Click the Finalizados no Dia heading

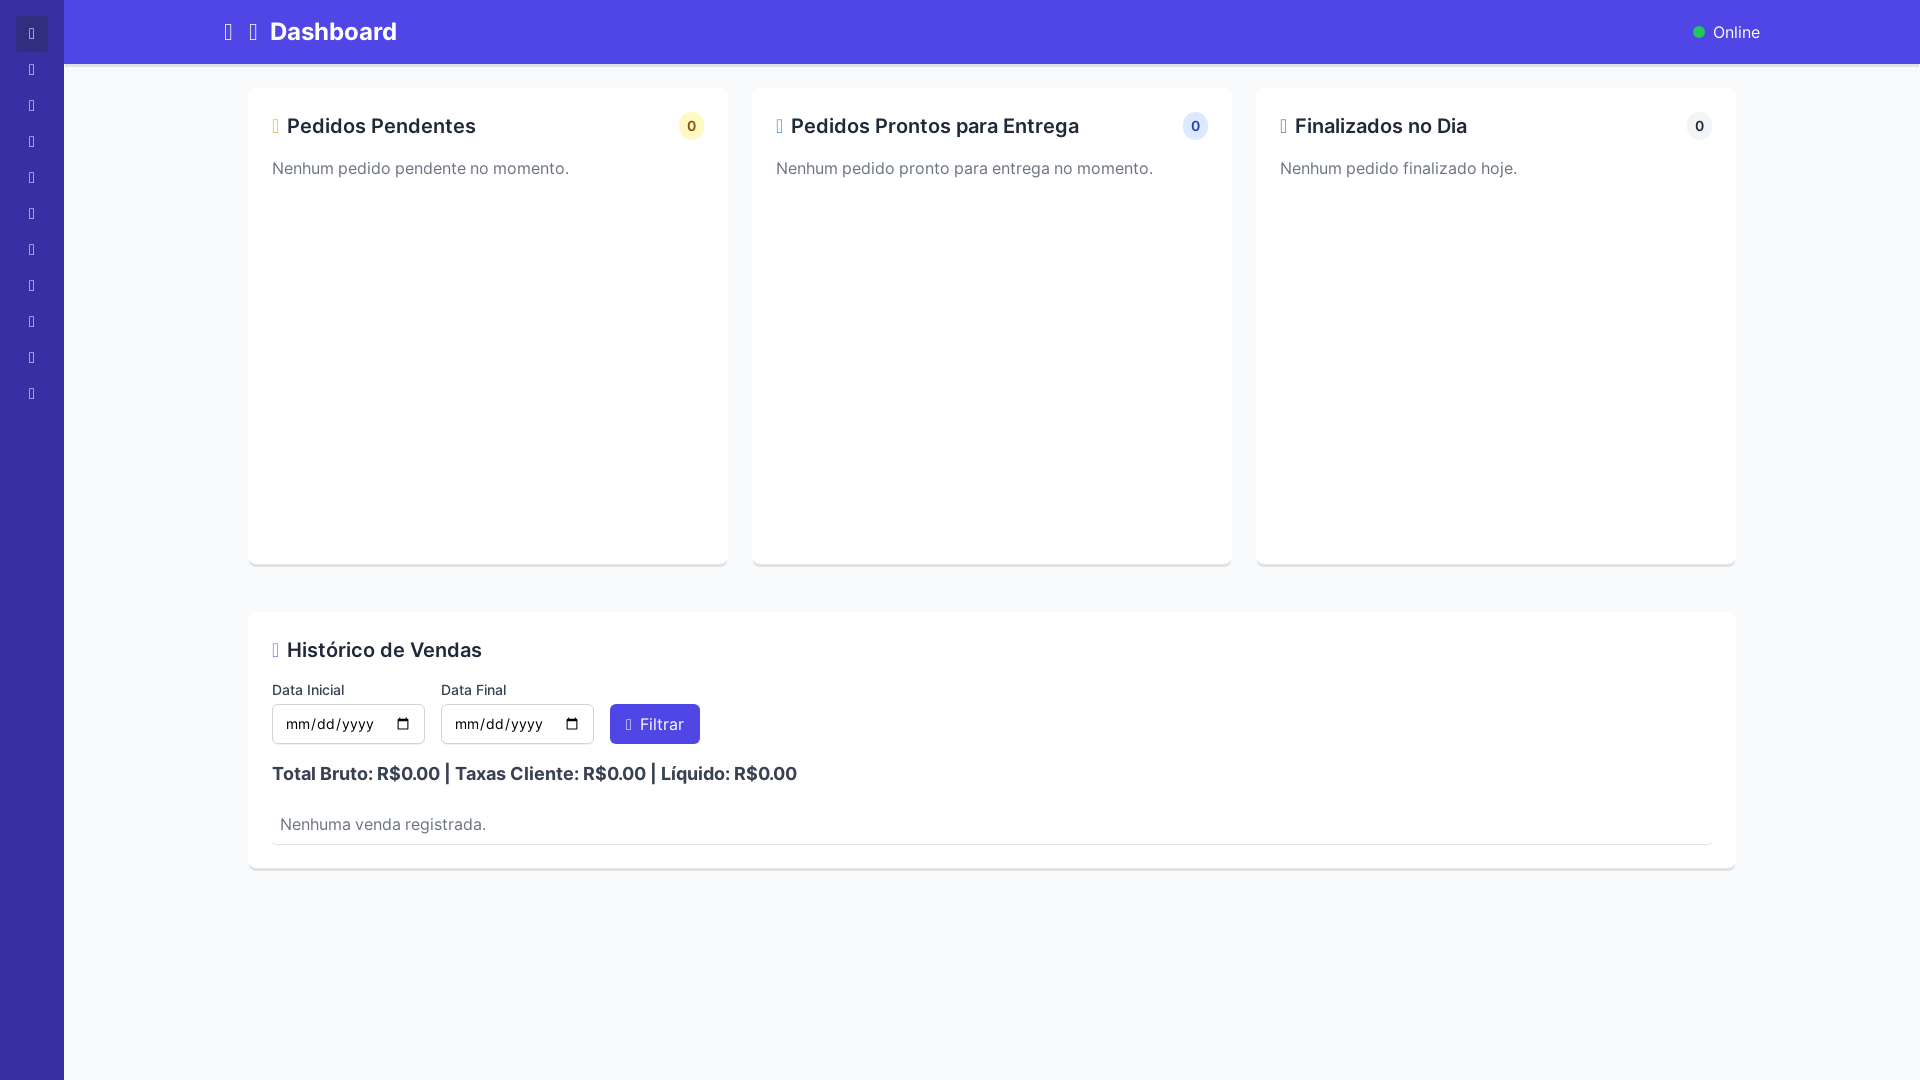pos(1381,126)
